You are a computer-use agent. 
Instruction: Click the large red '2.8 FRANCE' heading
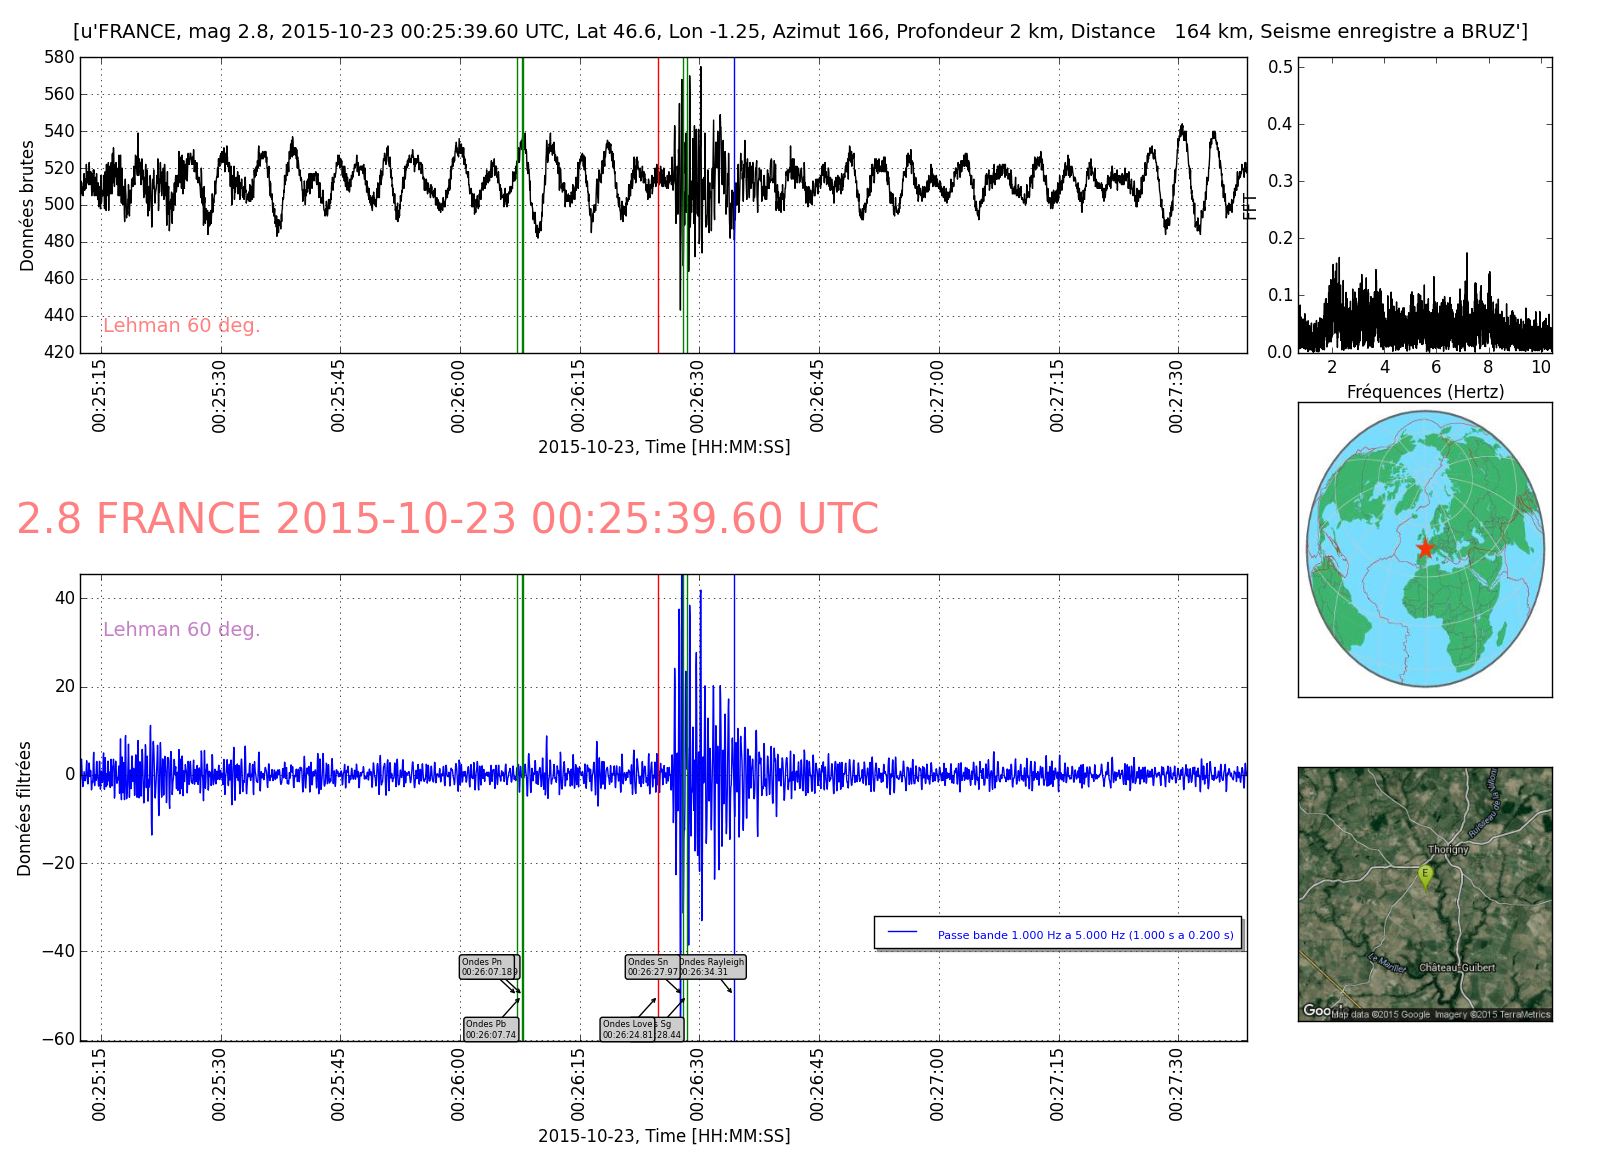447,520
